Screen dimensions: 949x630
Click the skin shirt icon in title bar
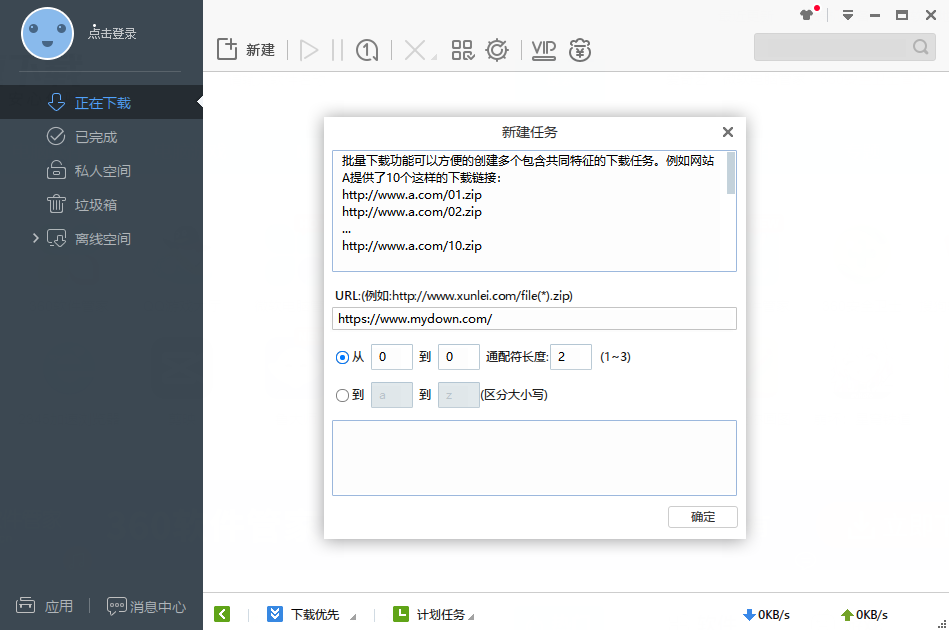(x=807, y=15)
